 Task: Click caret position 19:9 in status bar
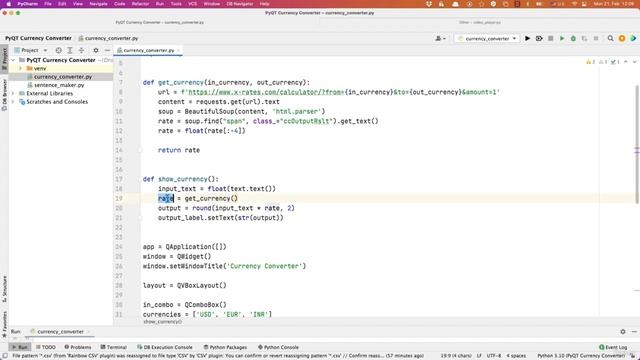click(456, 356)
